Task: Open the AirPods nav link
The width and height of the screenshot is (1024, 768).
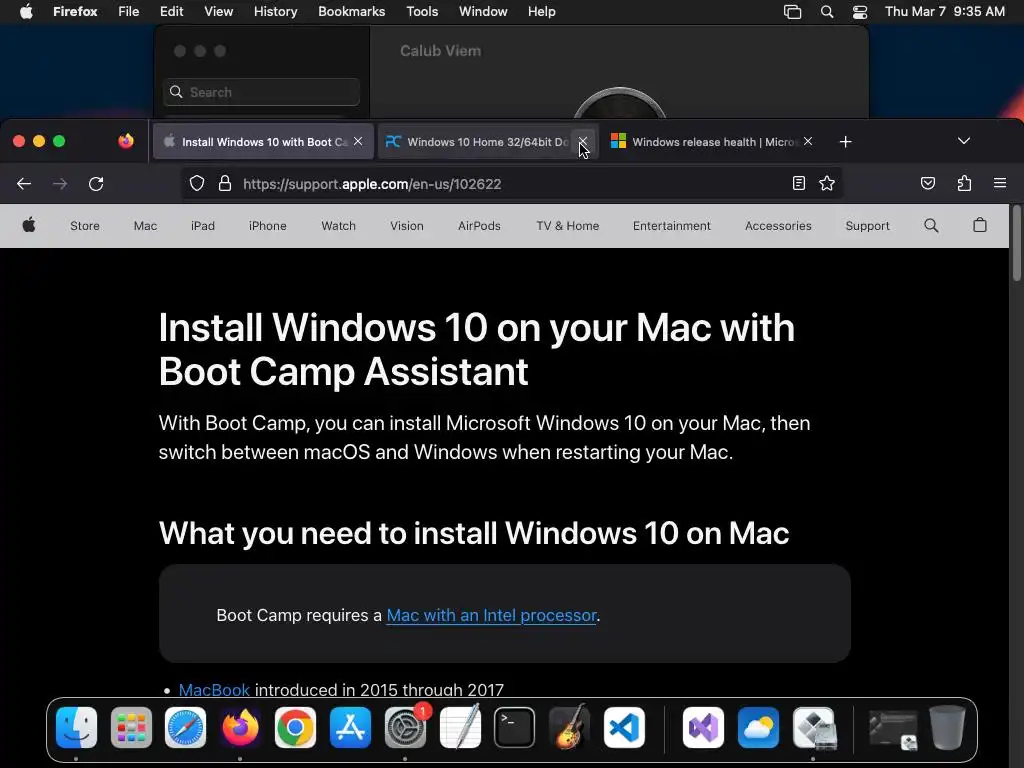Action: click(x=479, y=226)
